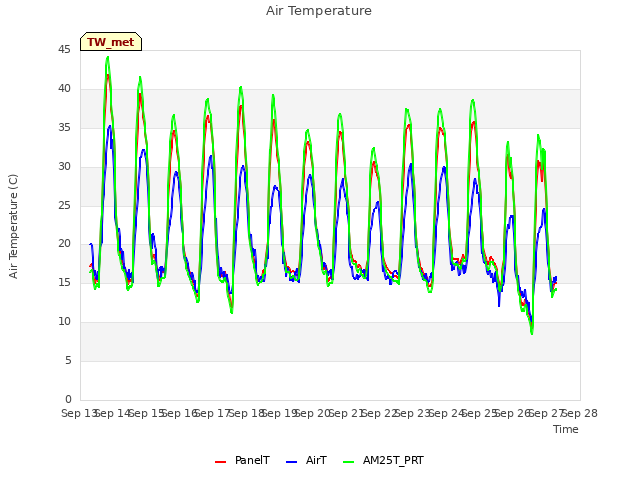Click the 20 y-axis tick label
This screenshot has height=480, width=640.
(x=64, y=244)
